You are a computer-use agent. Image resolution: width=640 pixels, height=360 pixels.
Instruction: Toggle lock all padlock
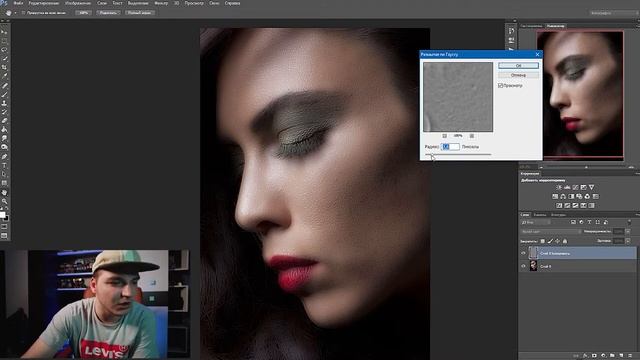pyautogui.click(x=565, y=241)
